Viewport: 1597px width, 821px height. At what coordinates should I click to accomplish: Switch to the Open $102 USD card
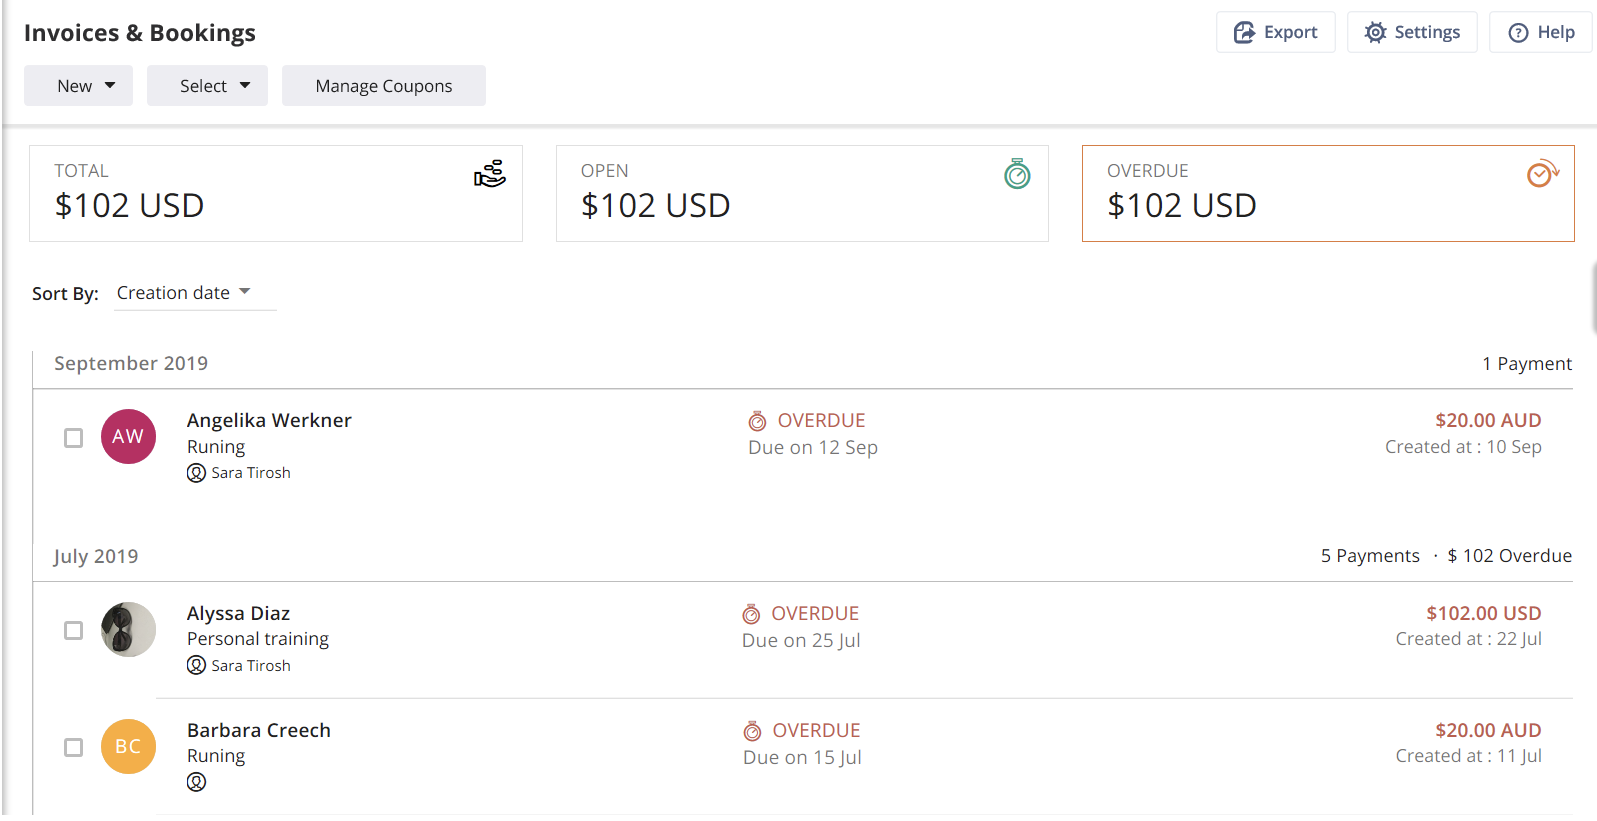pyautogui.click(x=802, y=193)
